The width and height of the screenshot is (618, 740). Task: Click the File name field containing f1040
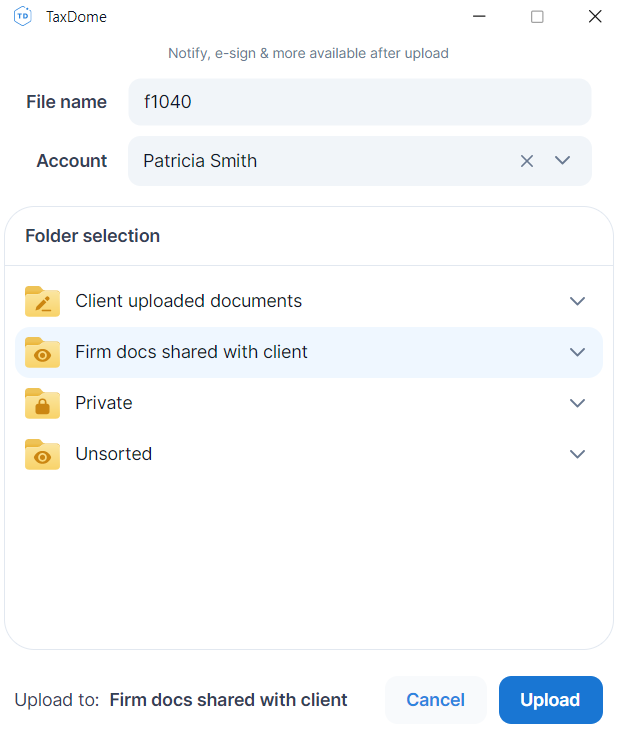click(x=359, y=102)
